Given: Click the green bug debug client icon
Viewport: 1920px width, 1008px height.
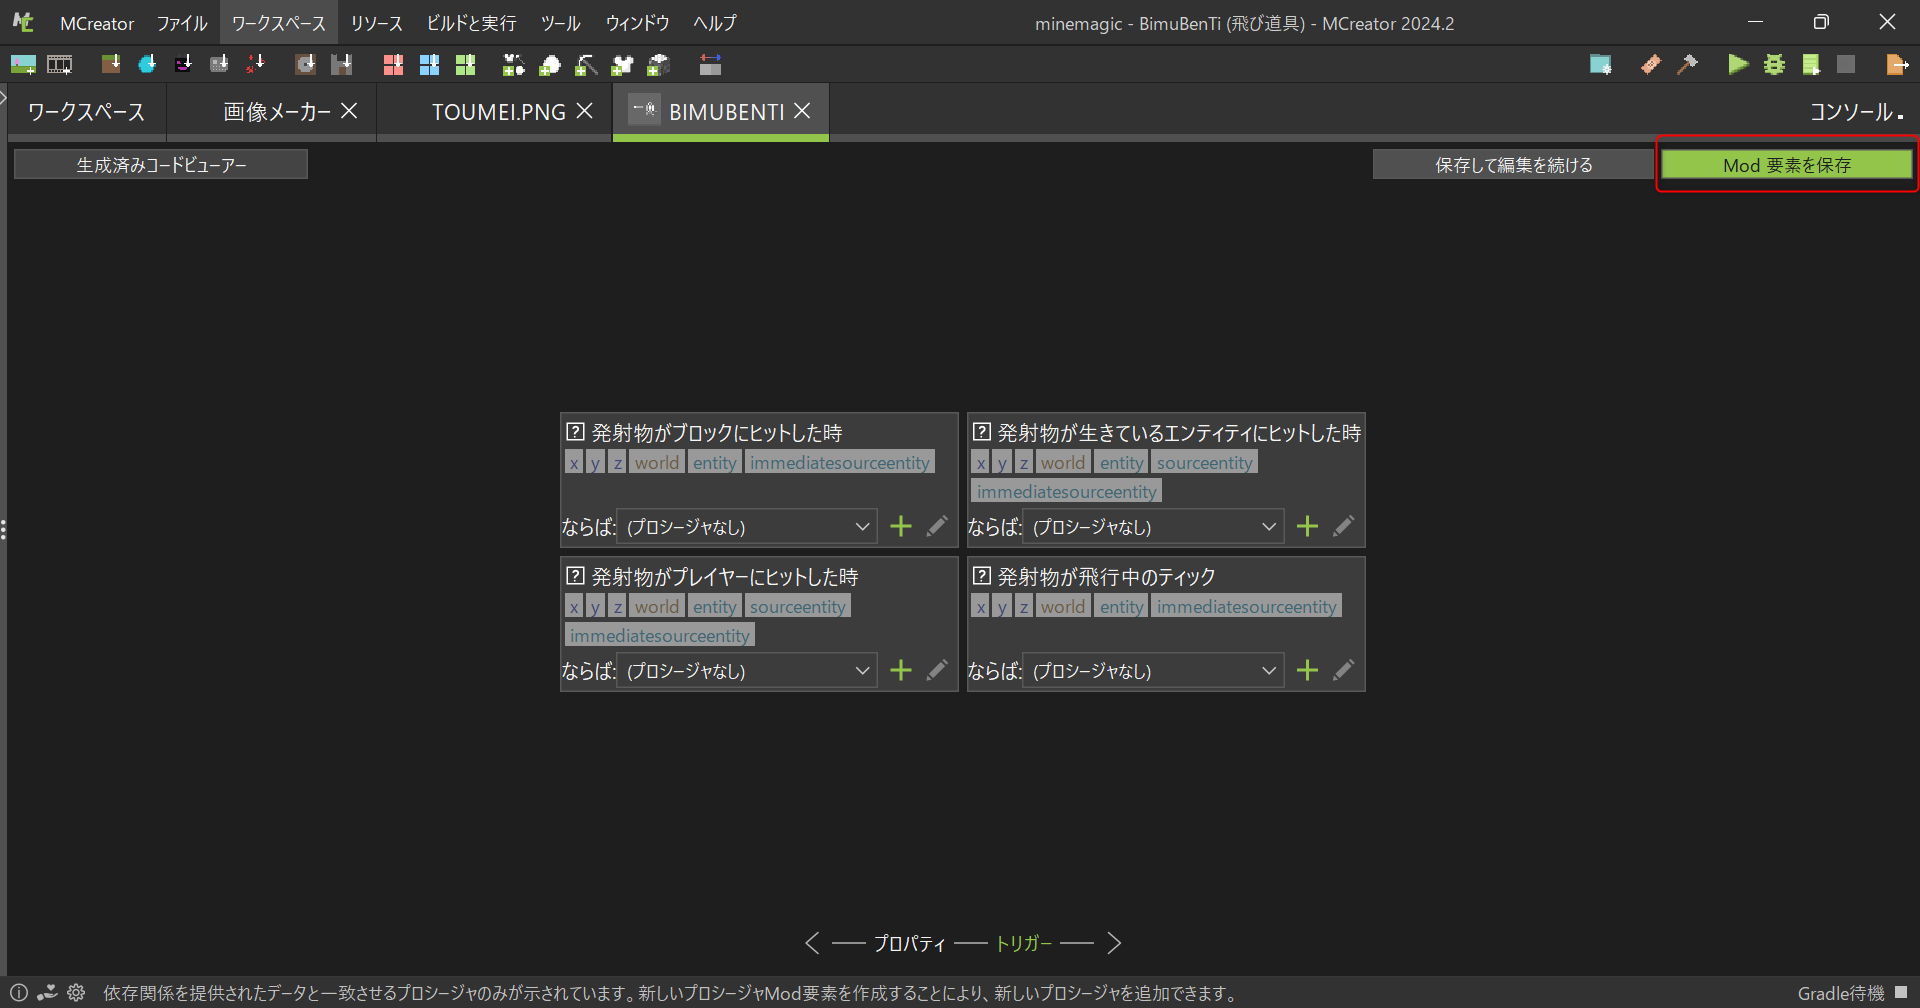Looking at the screenshot, I should click(1774, 65).
